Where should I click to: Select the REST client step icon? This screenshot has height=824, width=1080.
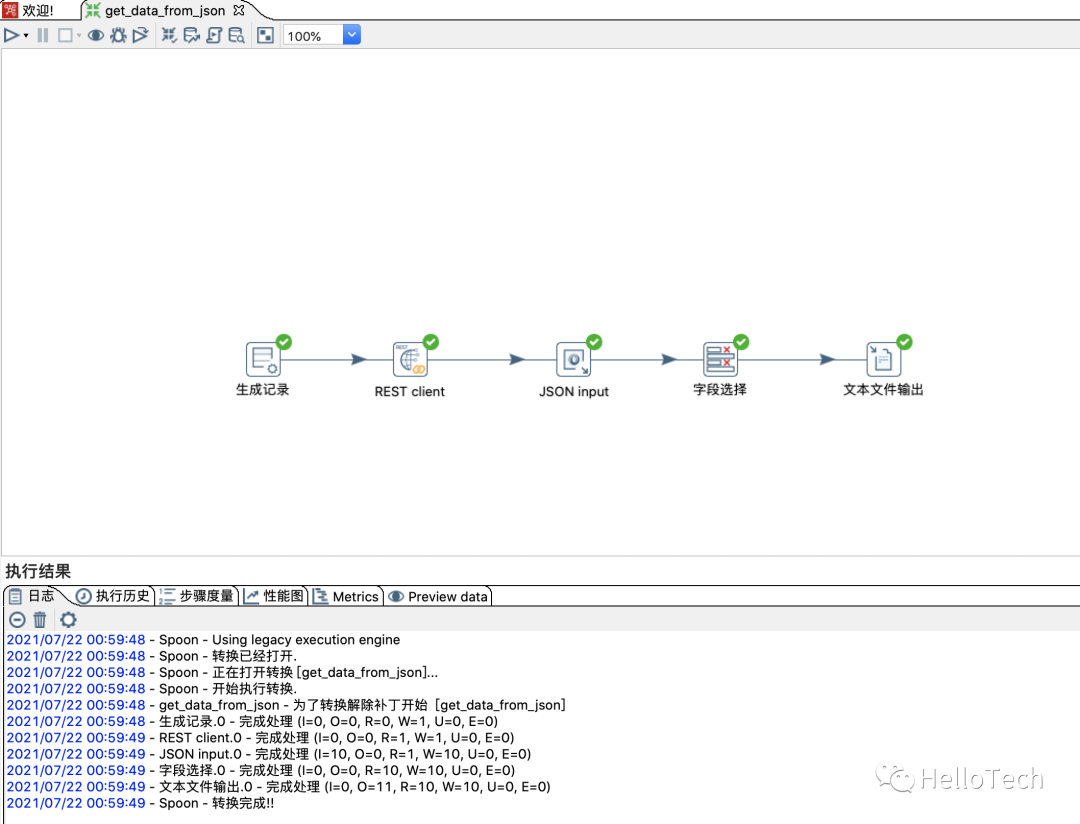(410, 359)
